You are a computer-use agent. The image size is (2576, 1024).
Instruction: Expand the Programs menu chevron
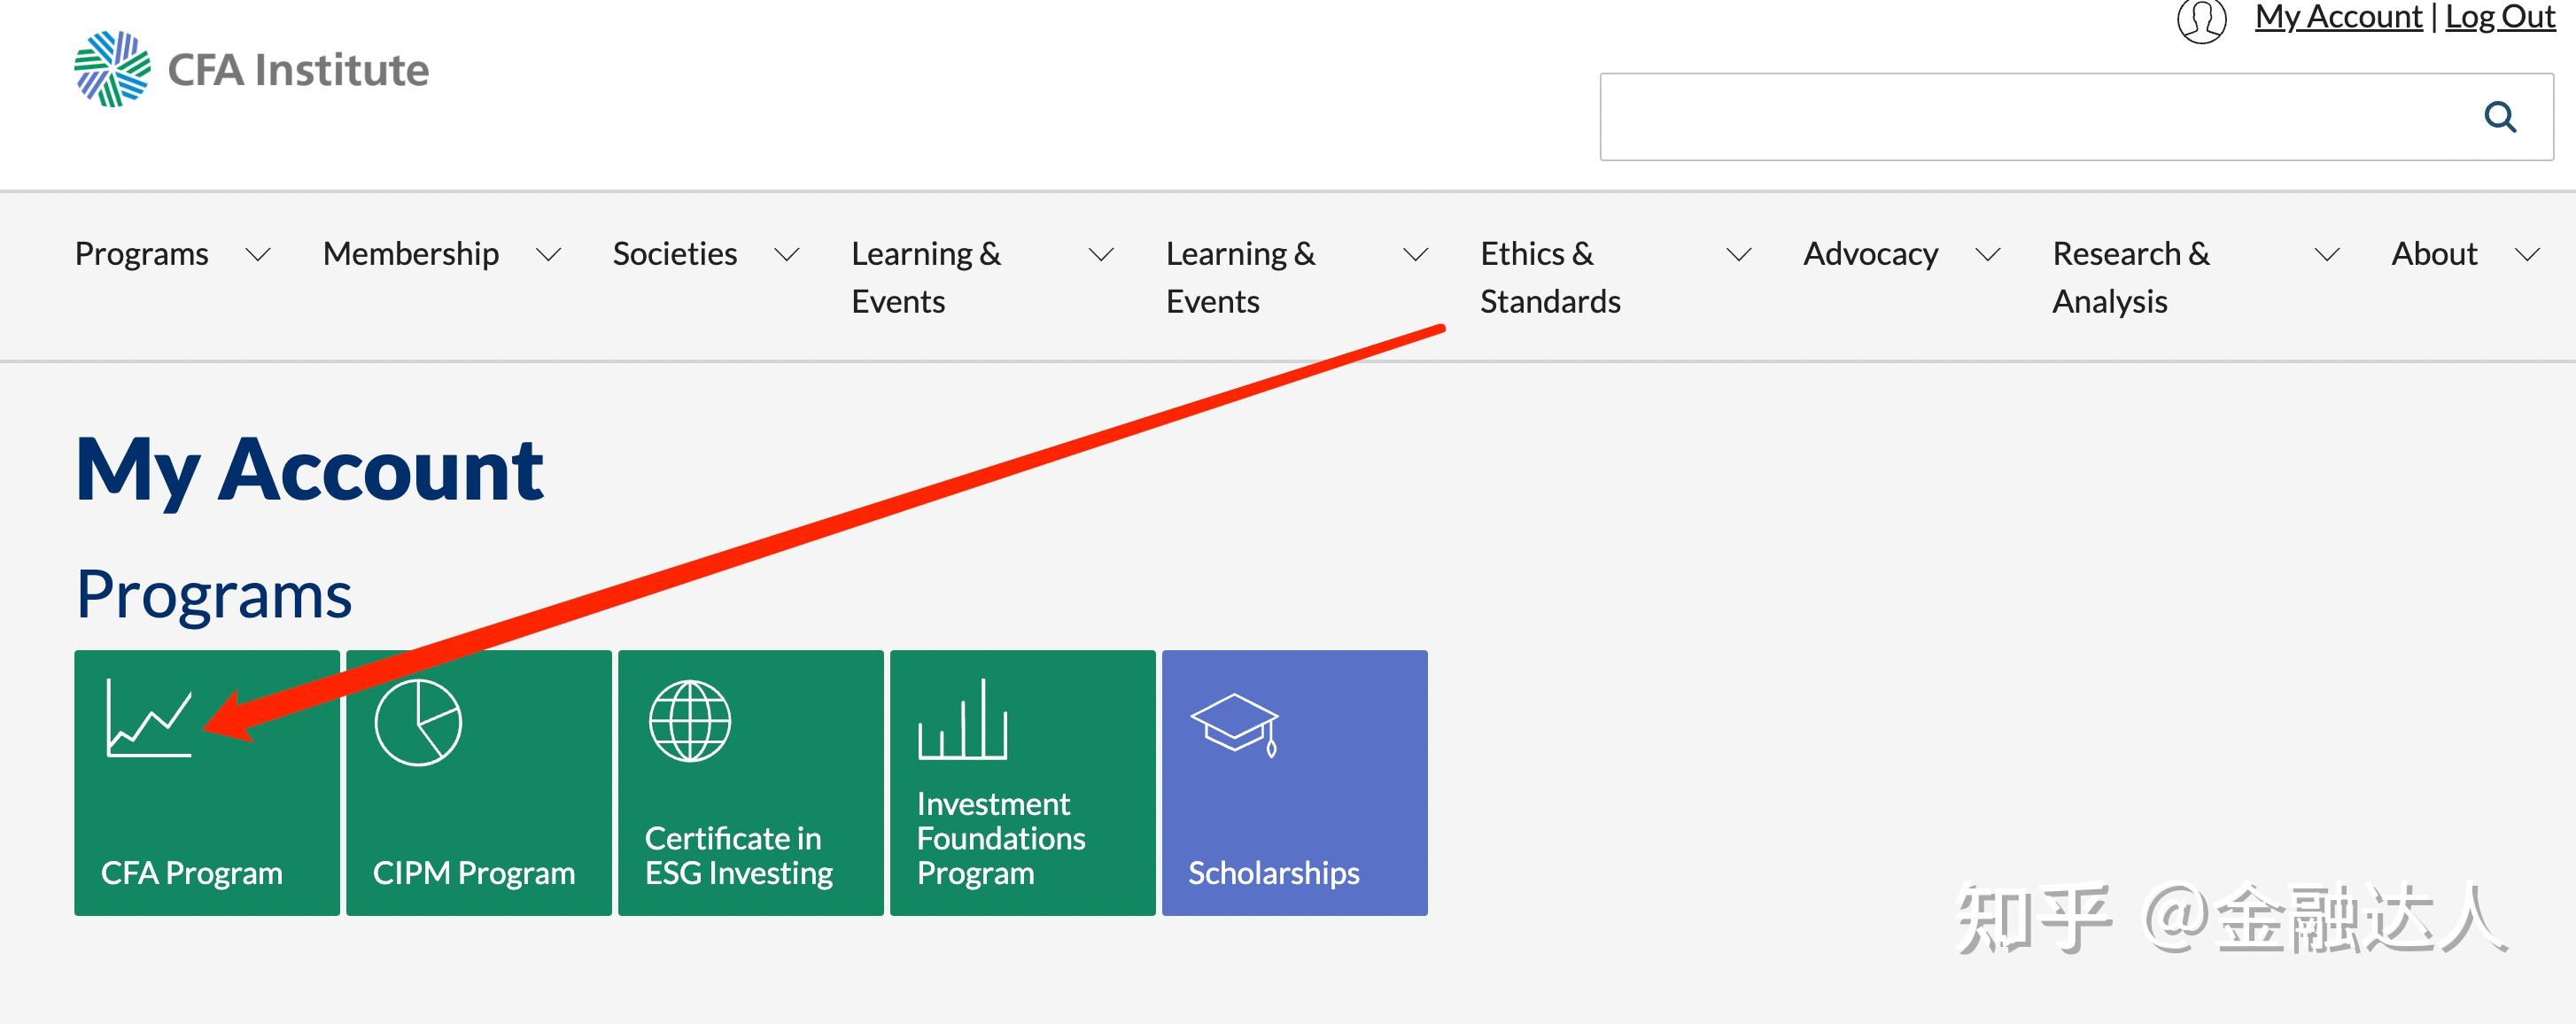point(258,255)
